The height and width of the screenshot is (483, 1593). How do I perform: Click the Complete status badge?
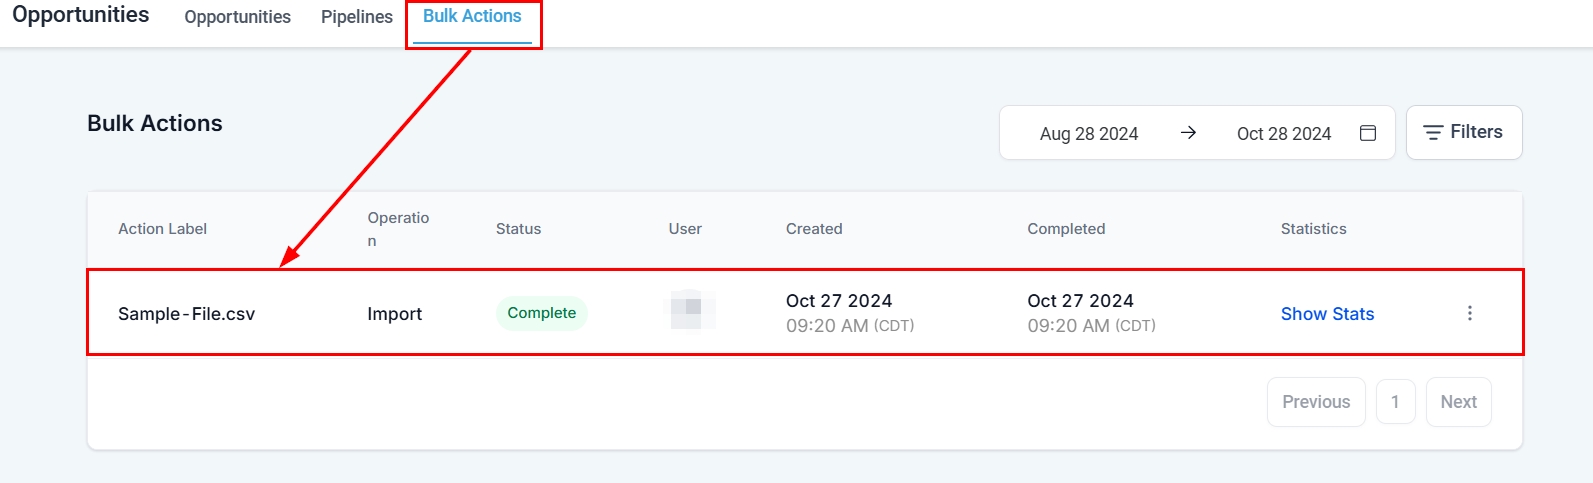click(541, 313)
